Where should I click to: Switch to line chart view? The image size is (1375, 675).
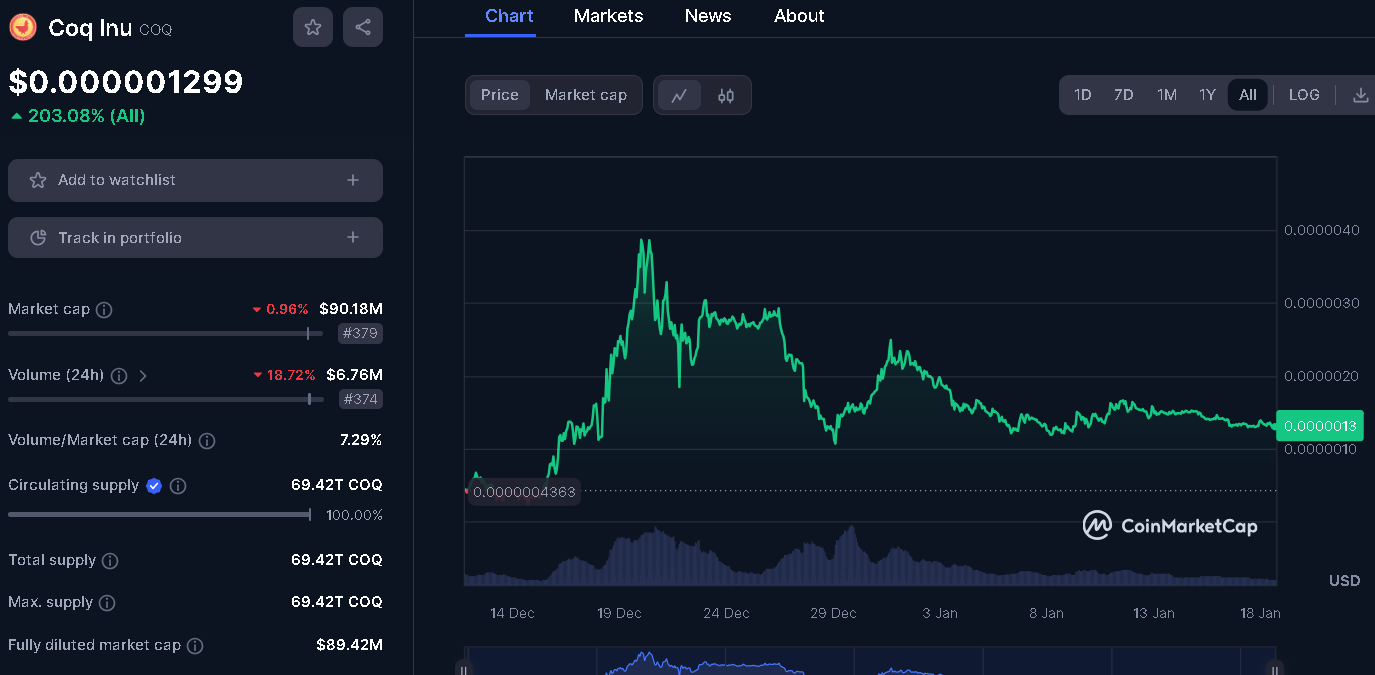[679, 96]
